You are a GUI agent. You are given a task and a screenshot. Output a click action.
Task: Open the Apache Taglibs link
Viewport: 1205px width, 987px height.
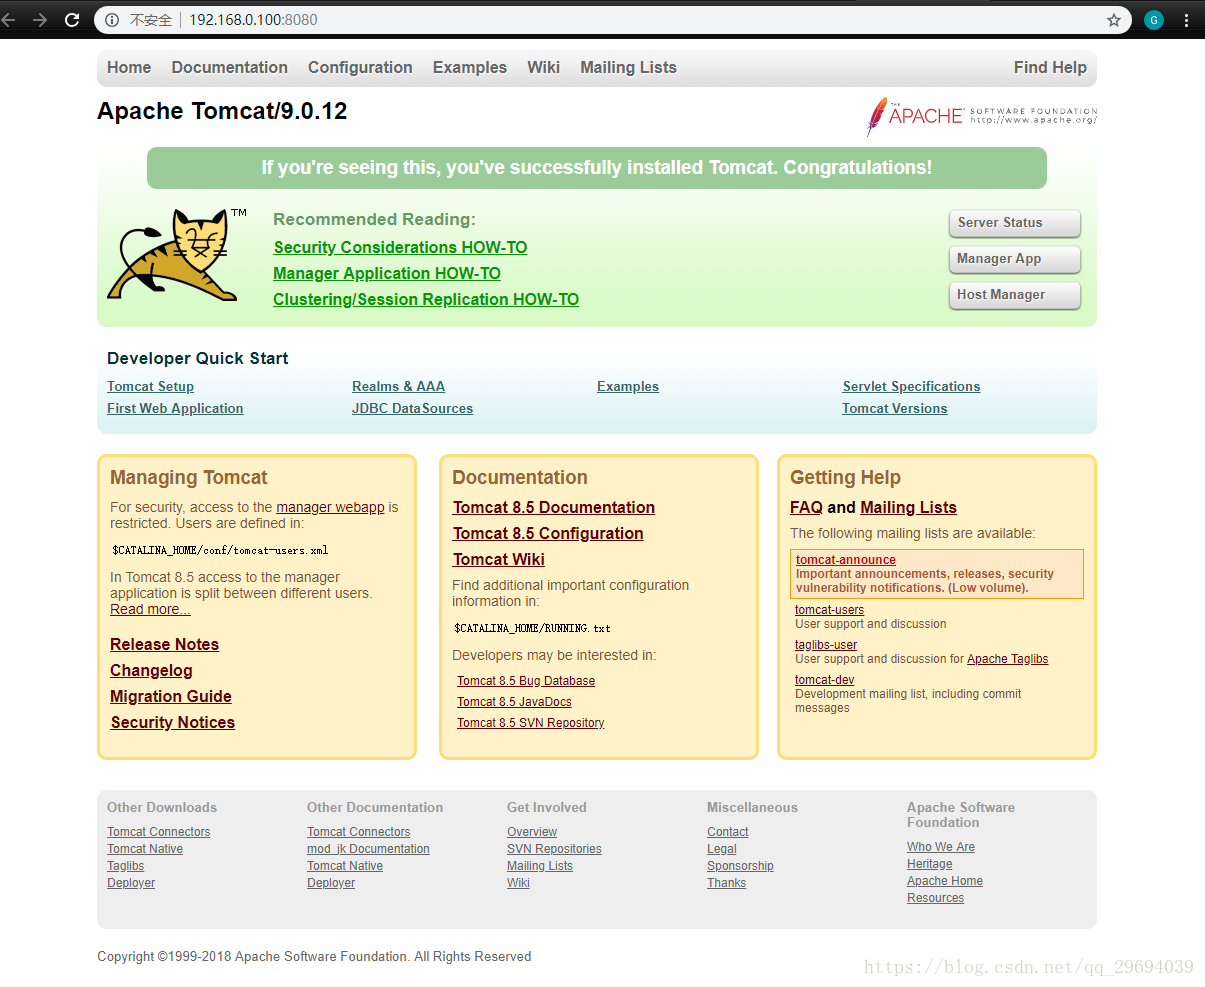[1007, 659]
